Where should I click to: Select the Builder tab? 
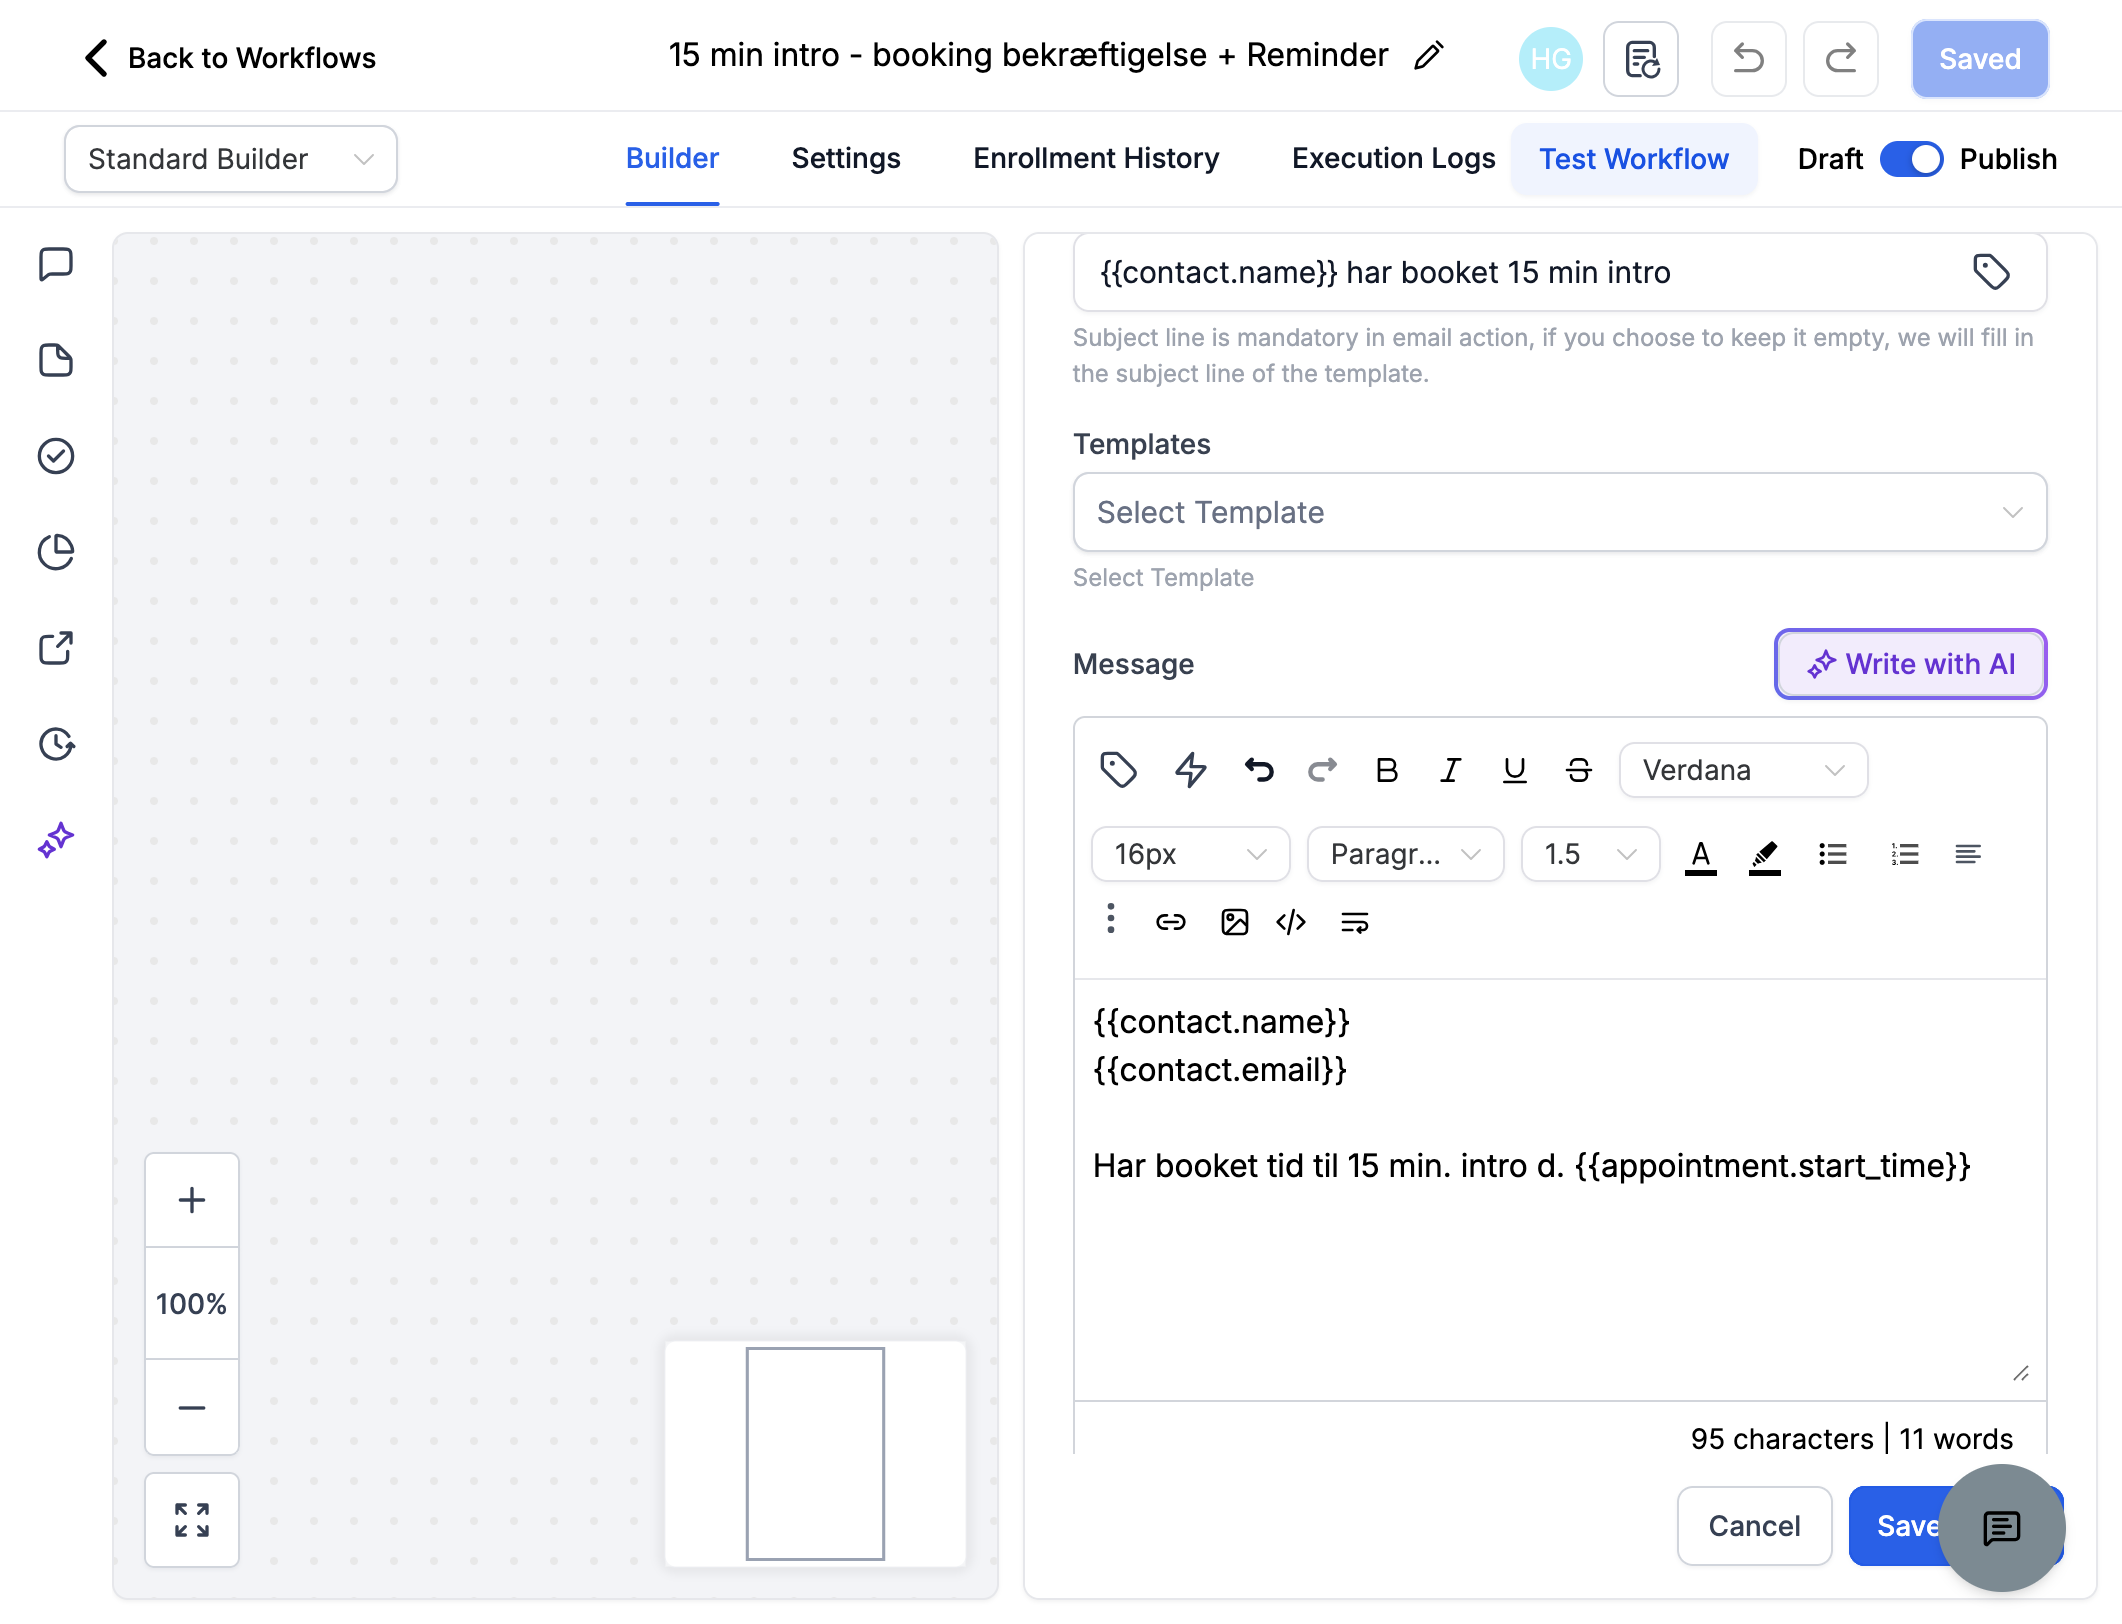point(672,159)
